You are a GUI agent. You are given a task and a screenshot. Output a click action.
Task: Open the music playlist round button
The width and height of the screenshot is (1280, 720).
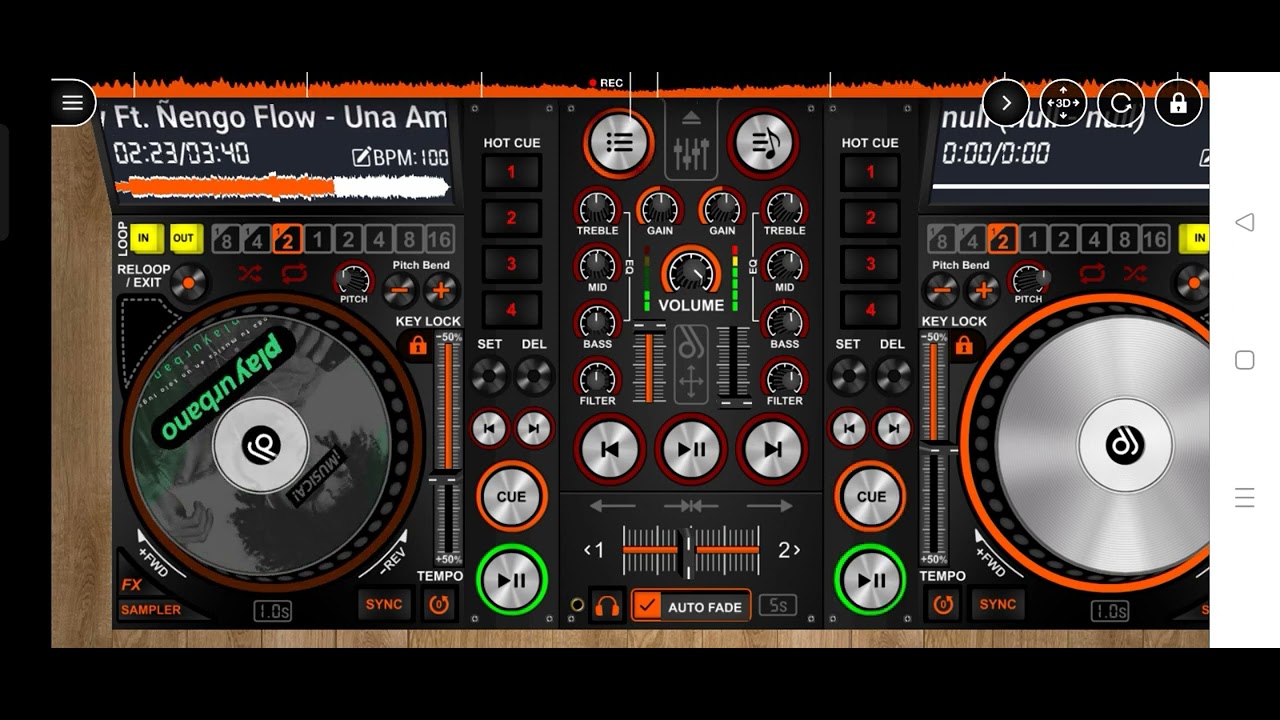(x=763, y=143)
